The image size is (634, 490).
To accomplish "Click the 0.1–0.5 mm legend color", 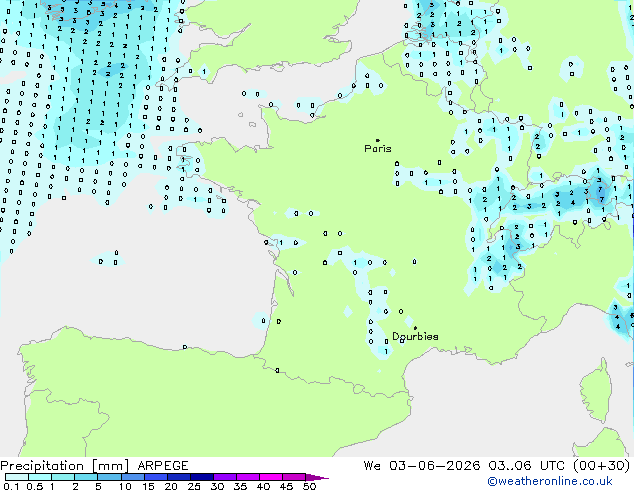I will coord(17,477).
